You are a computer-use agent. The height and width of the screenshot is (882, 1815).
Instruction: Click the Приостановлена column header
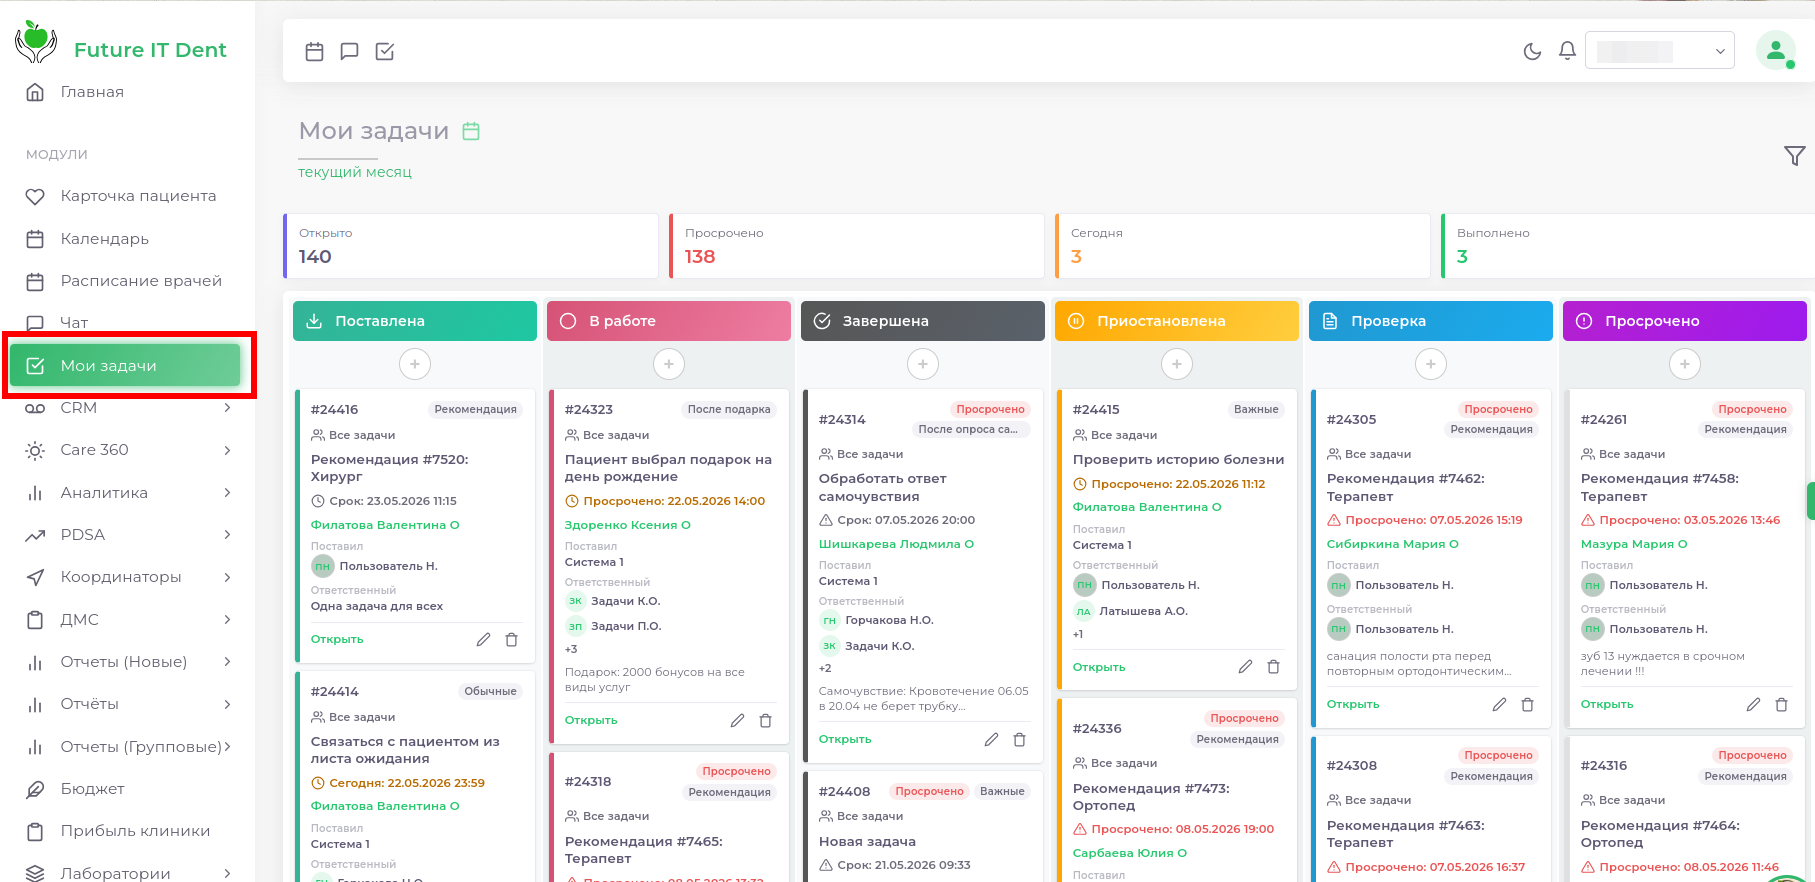coord(1177,321)
